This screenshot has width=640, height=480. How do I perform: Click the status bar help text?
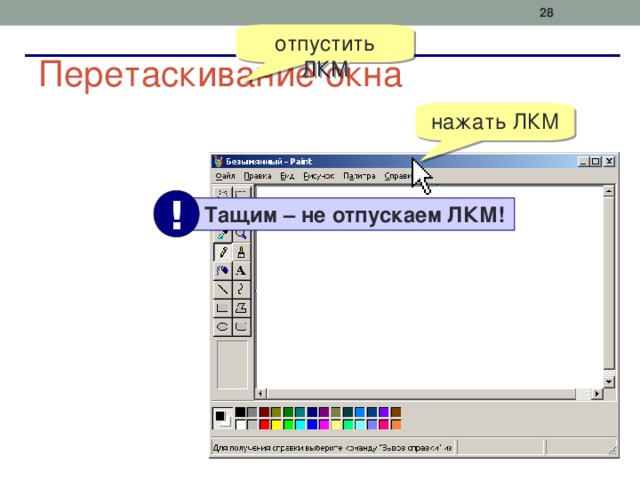click(333, 448)
